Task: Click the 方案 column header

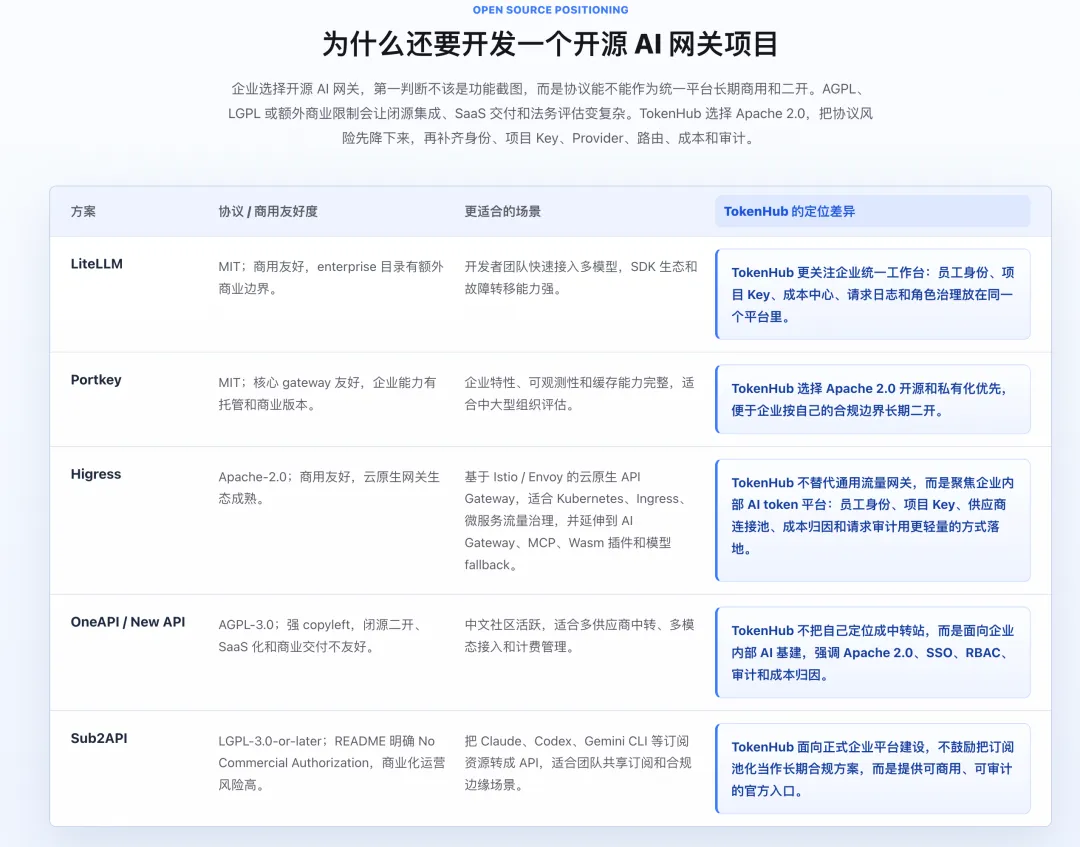Action: (x=83, y=211)
